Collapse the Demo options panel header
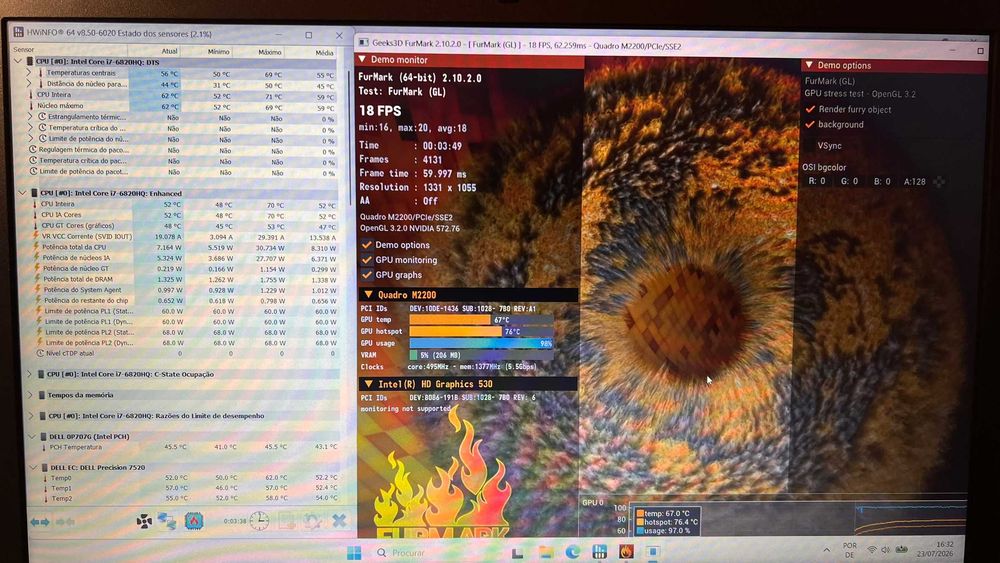 point(809,65)
